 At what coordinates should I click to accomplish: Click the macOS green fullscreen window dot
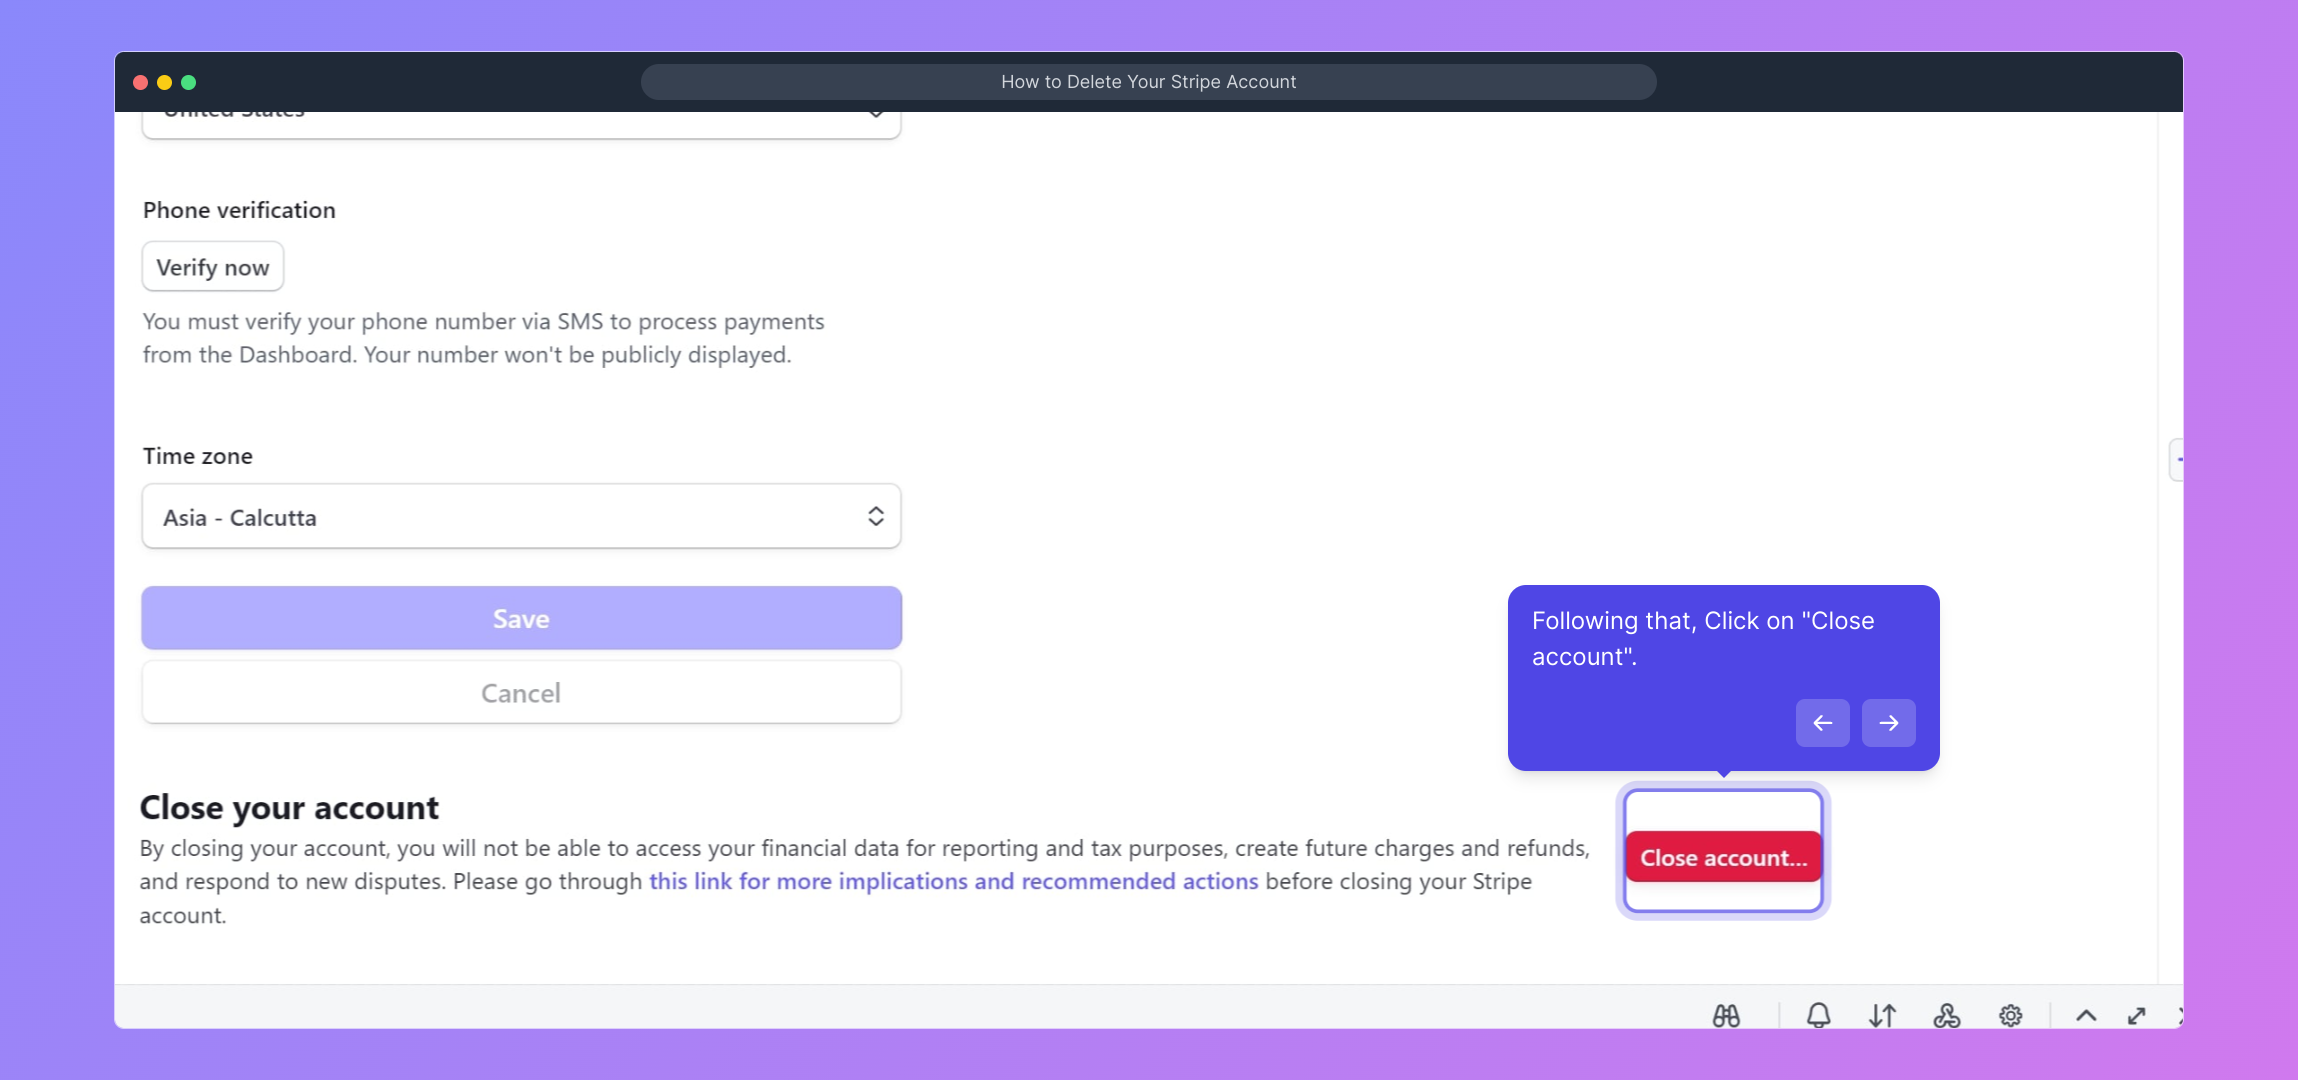click(189, 82)
